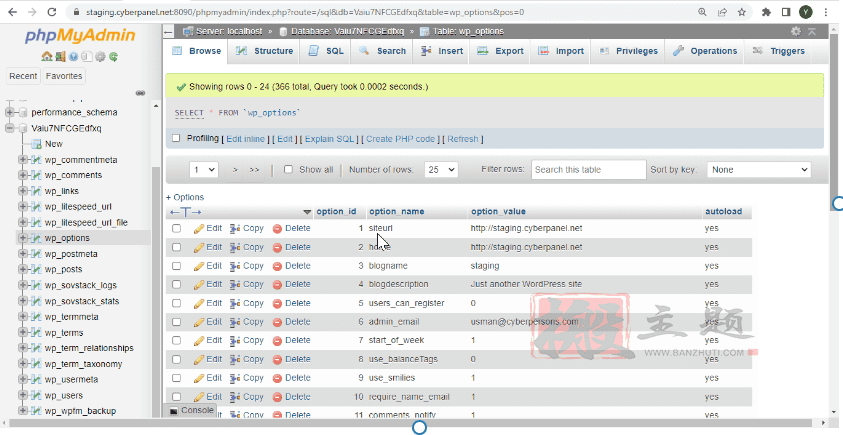
Task: Click Edit pencil icon for siteurl row
Action: tap(199, 229)
